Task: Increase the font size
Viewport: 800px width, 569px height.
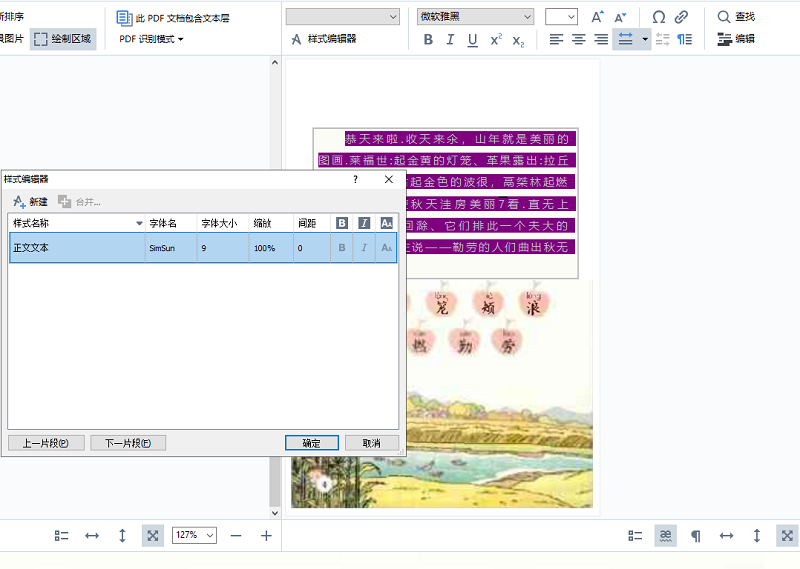Action: coord(597,17)
